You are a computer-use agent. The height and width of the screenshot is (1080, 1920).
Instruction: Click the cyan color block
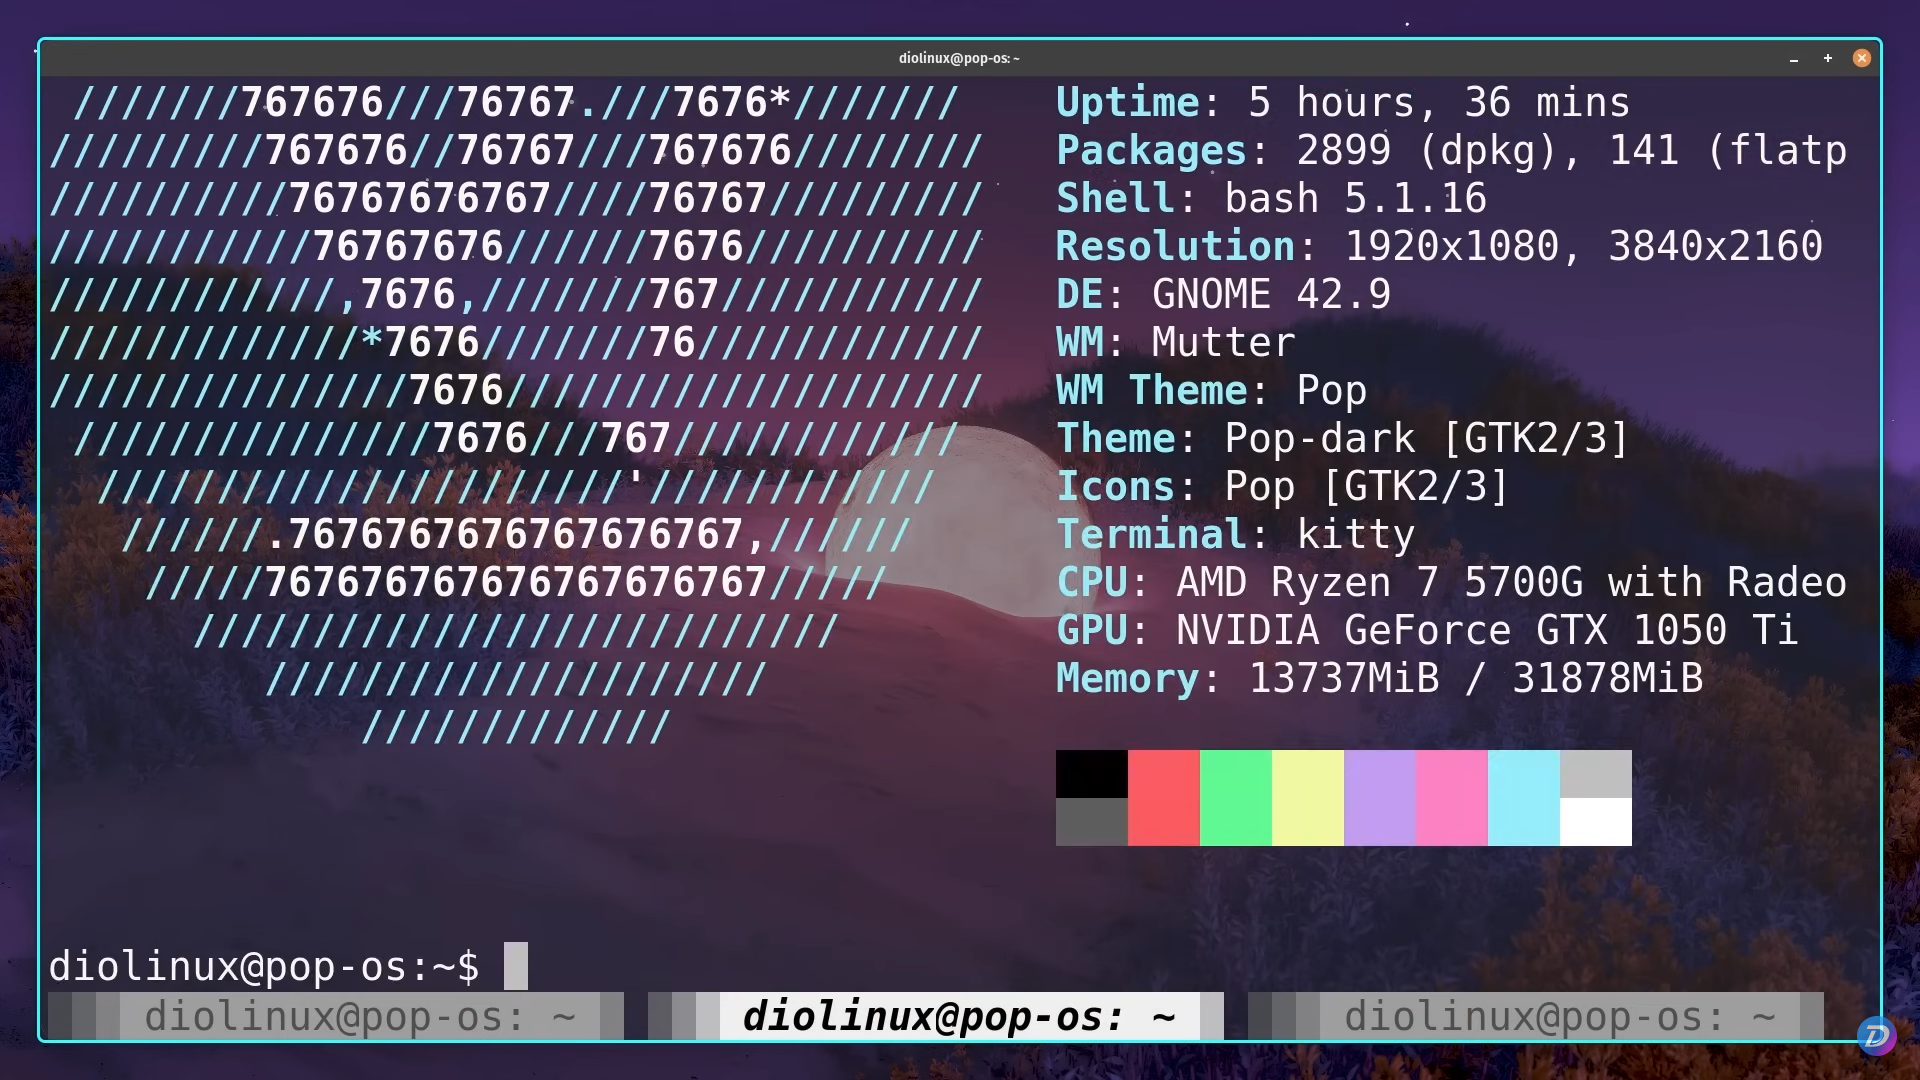tap(1523, 797)
